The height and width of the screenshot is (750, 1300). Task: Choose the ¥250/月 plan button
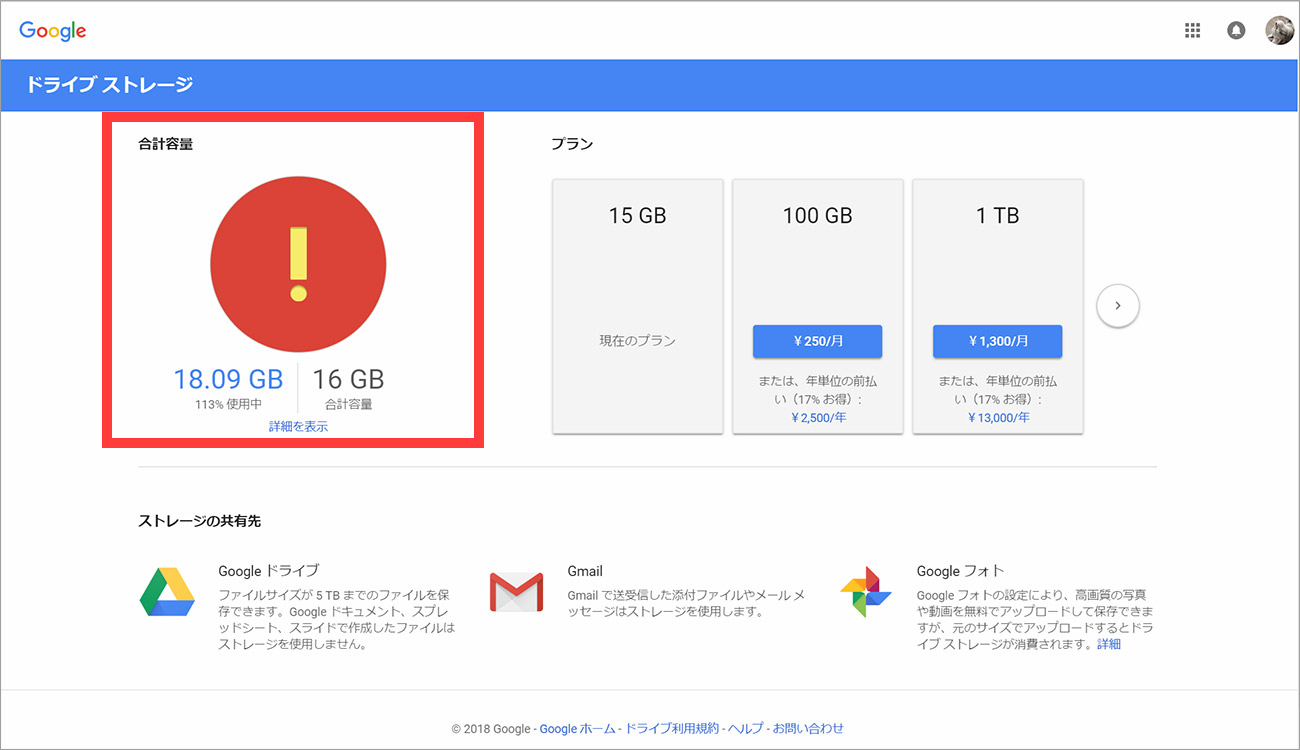[x=818, y=341]
